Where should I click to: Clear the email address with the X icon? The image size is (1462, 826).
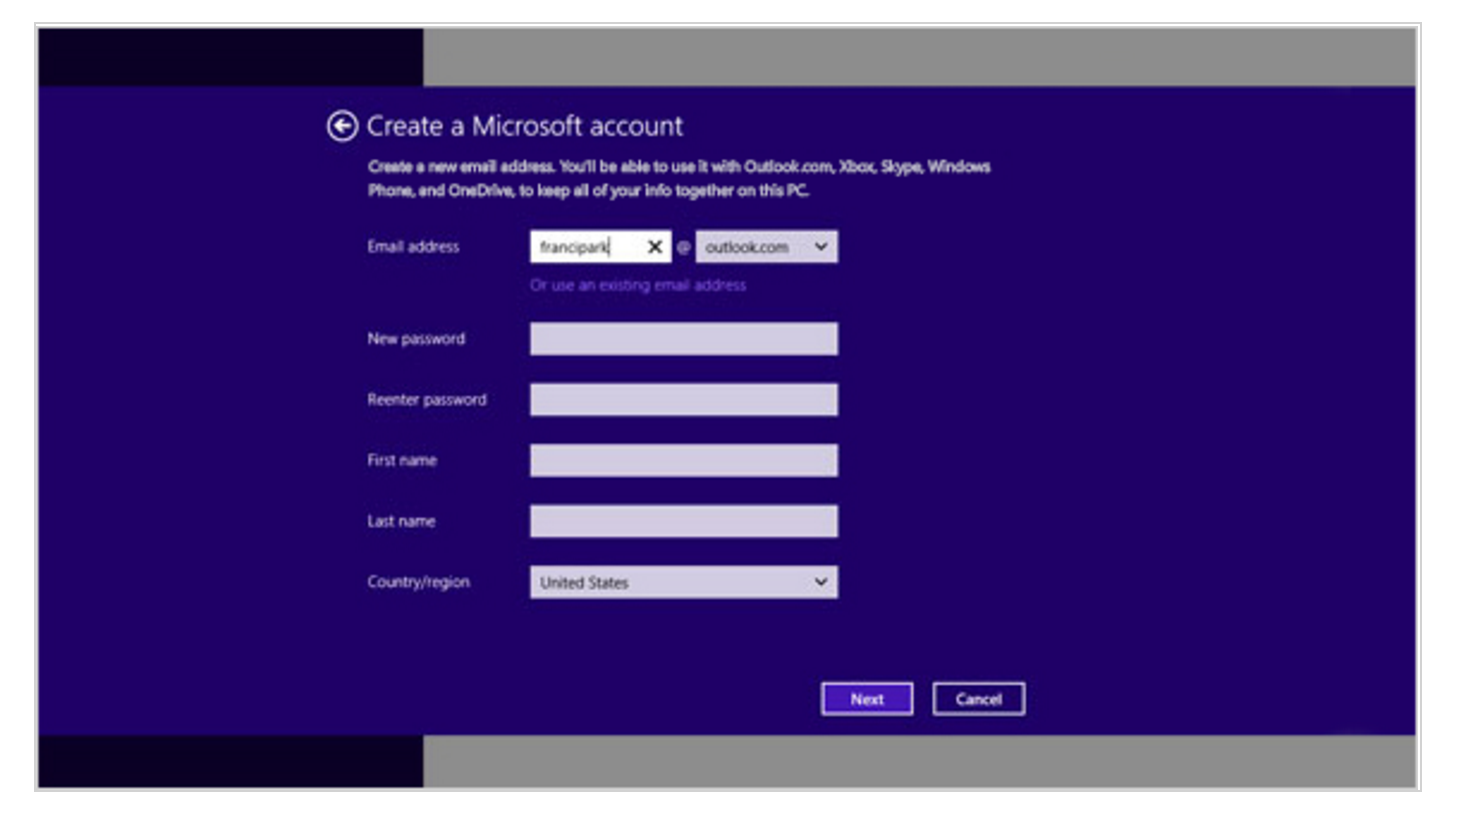click(655, 247)
